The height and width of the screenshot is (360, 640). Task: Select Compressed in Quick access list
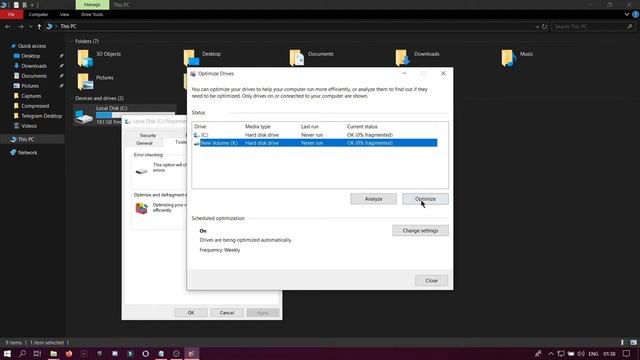(x=35, y=106)
